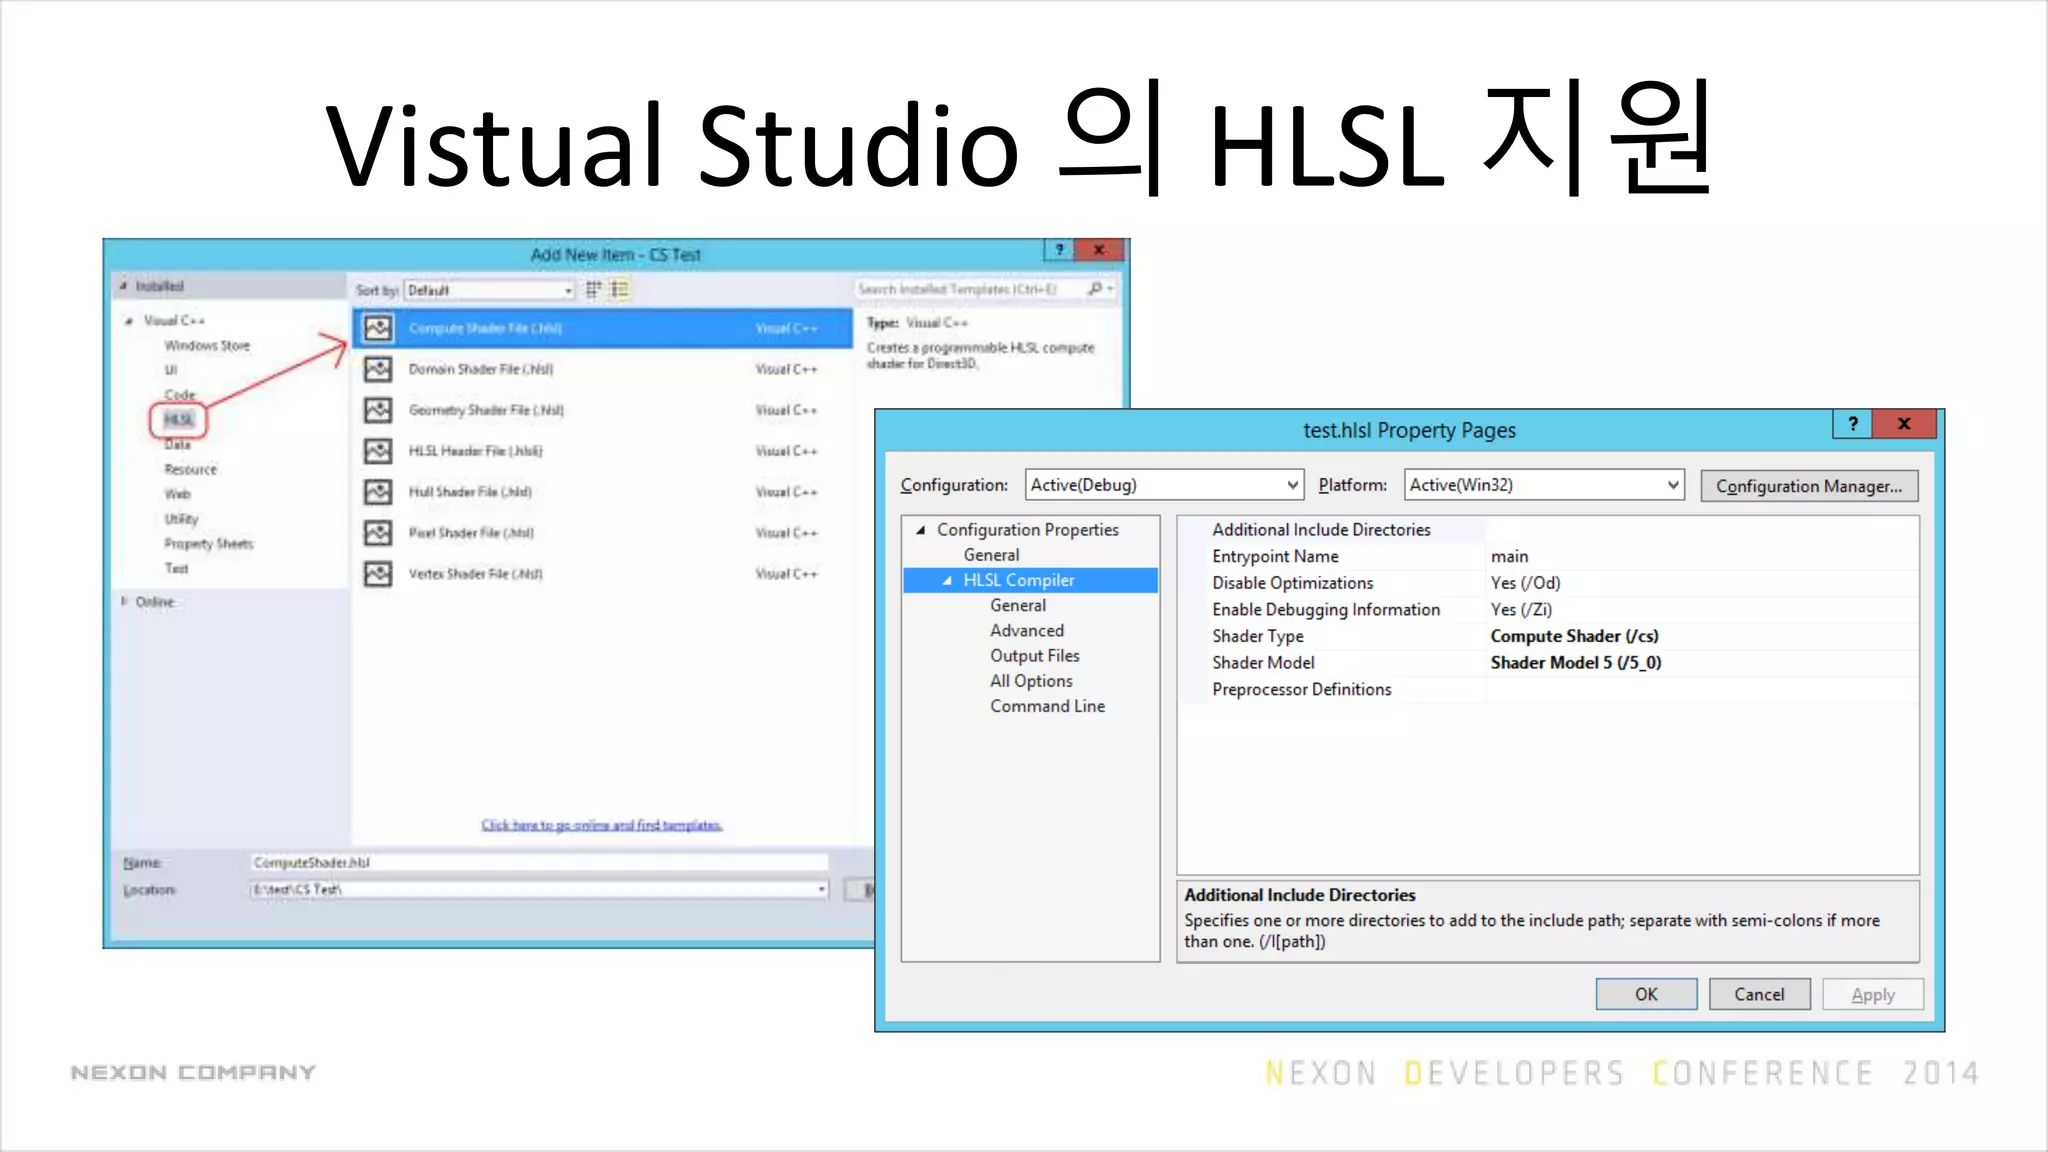Open the All Options page
Image resolution: width=2048 pixels, height=1152 pixels.
[1031, 681]
